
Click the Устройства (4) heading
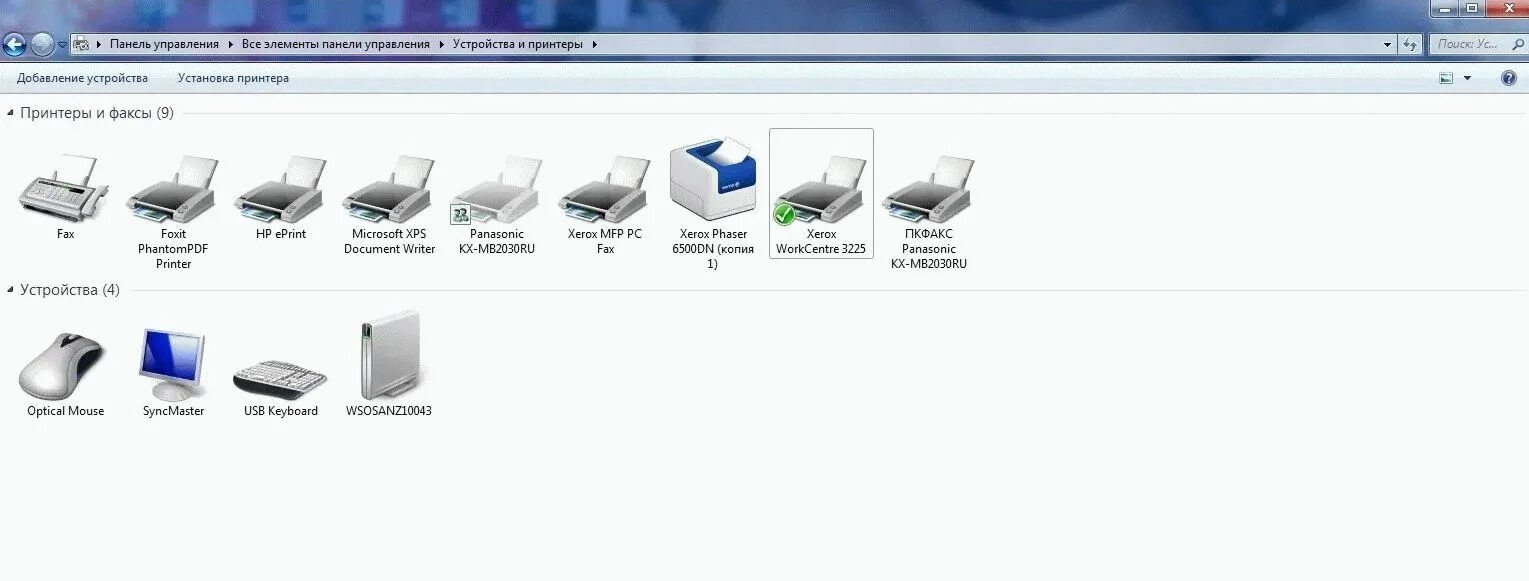[x=70, y=290]
